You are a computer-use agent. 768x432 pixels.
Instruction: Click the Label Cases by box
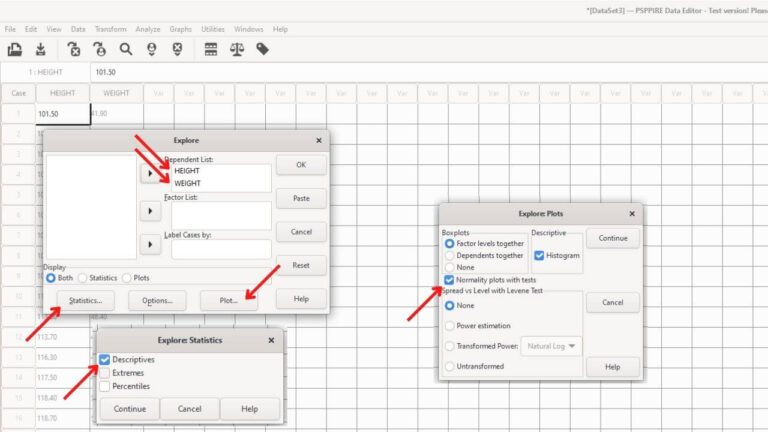point(221,249)
